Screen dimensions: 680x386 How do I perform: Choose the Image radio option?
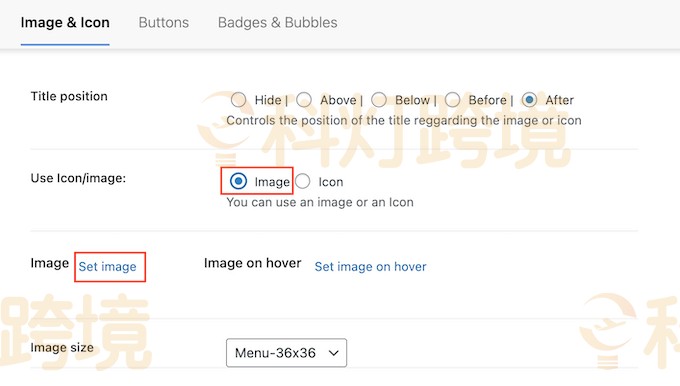tap(238, 181)
